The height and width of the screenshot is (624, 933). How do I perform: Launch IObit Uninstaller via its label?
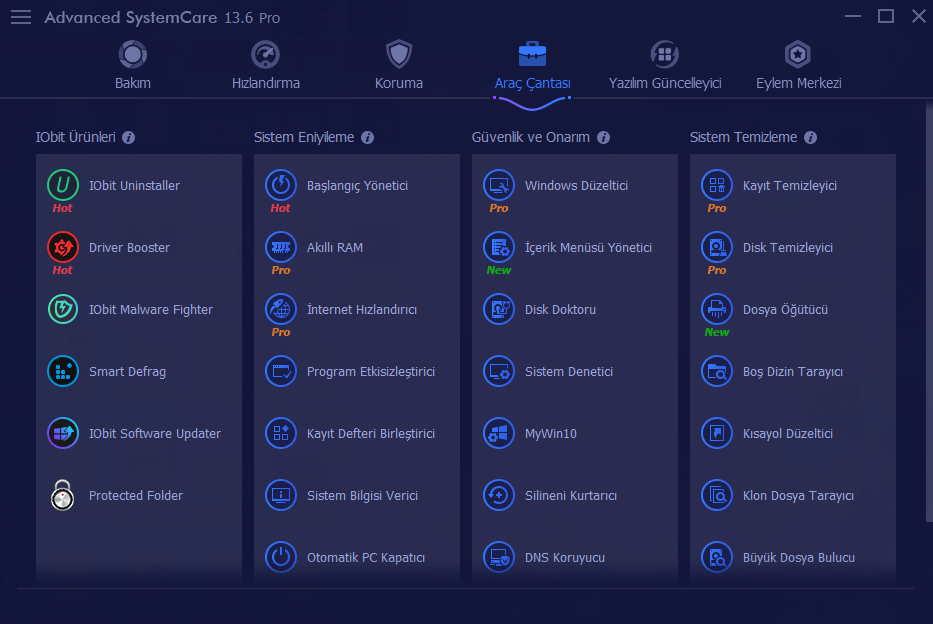(x=134, y=186)
